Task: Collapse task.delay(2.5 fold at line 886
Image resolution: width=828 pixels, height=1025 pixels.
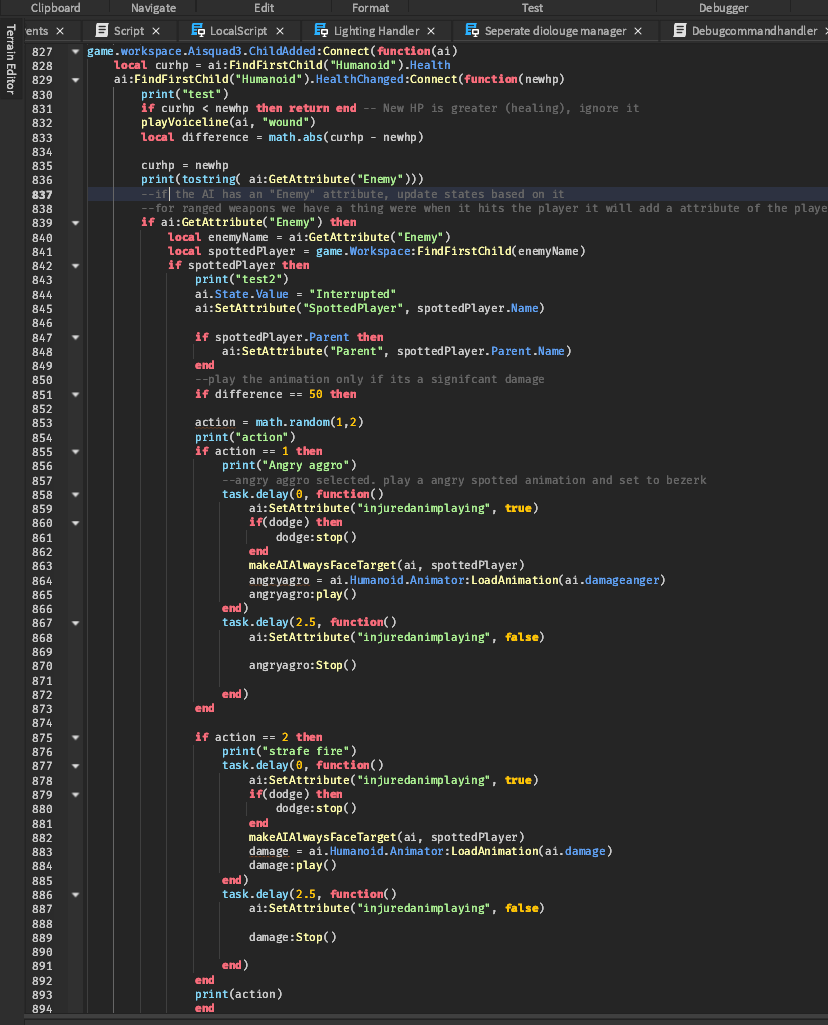Action: [x=76, y=894]
